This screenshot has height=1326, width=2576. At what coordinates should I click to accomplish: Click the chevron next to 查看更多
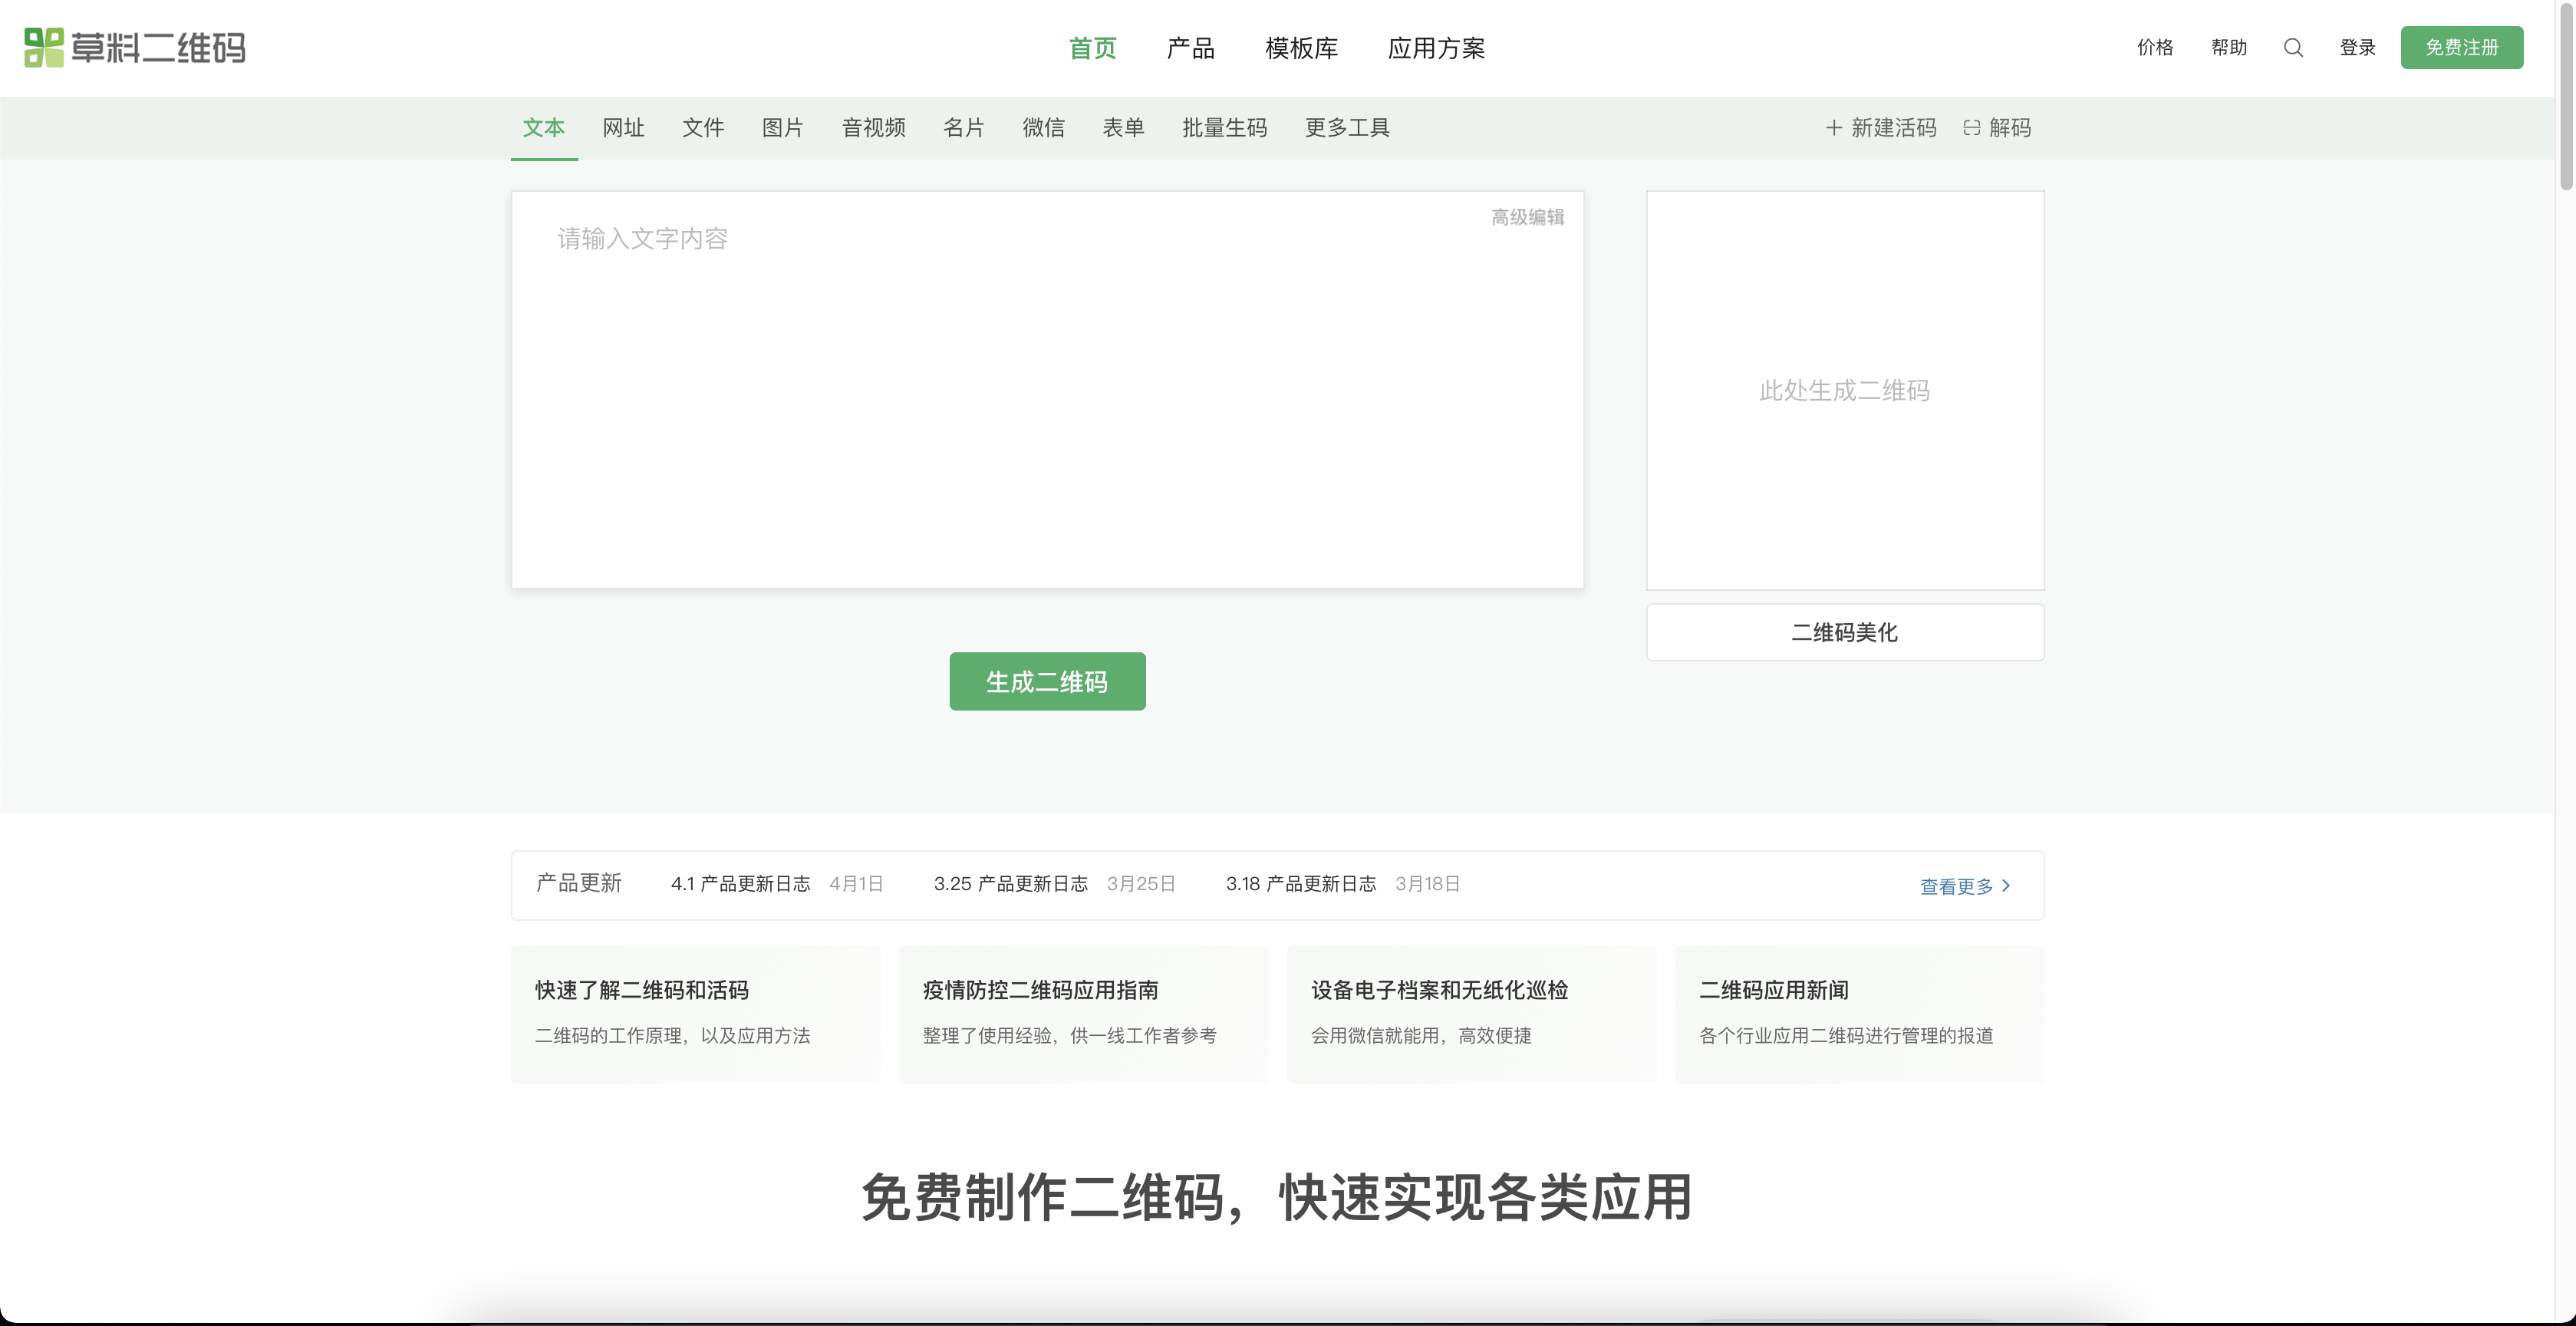tap(2006, 886)
